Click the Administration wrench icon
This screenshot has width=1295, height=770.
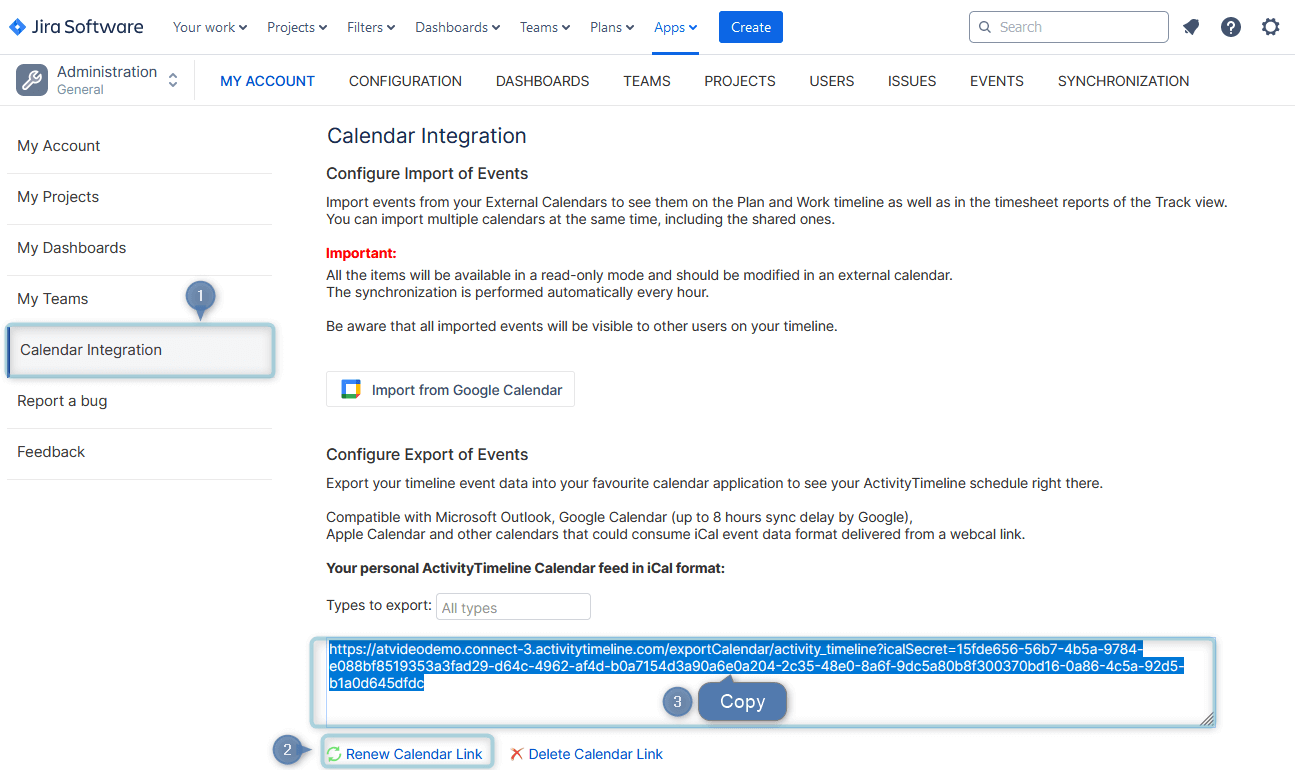32,81
